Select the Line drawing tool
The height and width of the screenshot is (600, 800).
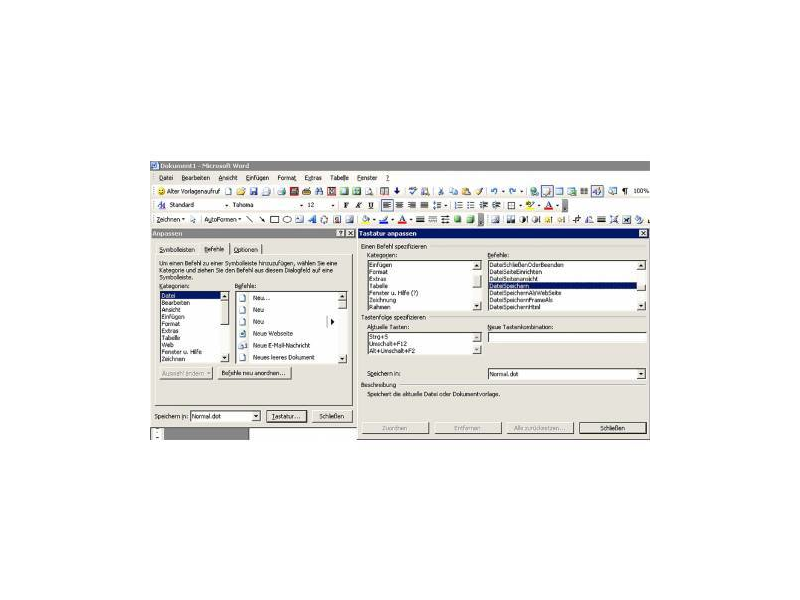pos(249,219)
